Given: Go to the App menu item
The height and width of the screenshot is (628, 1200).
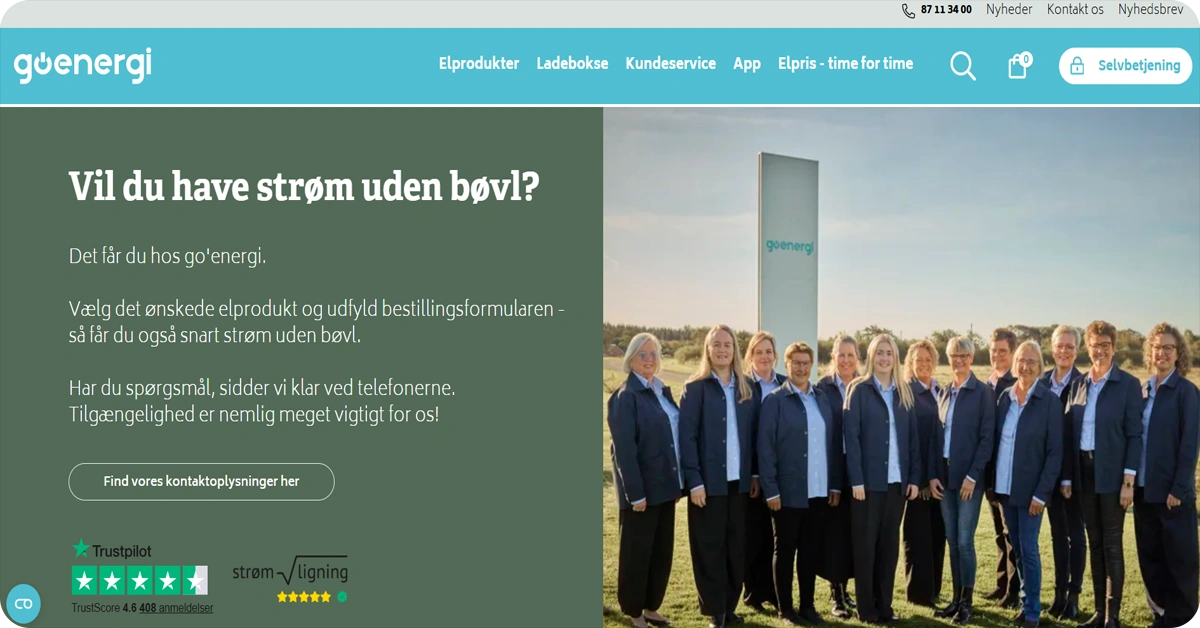Looking at the screenshot, I should tap(747, 64).
